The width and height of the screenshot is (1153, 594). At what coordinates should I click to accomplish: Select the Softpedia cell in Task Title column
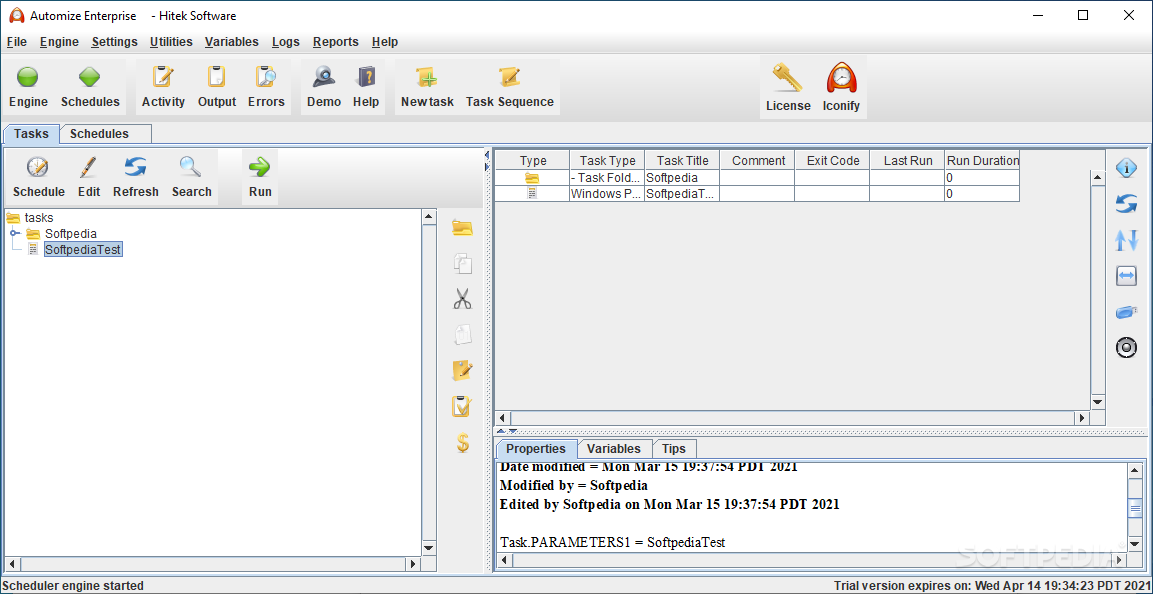(682, 178)
